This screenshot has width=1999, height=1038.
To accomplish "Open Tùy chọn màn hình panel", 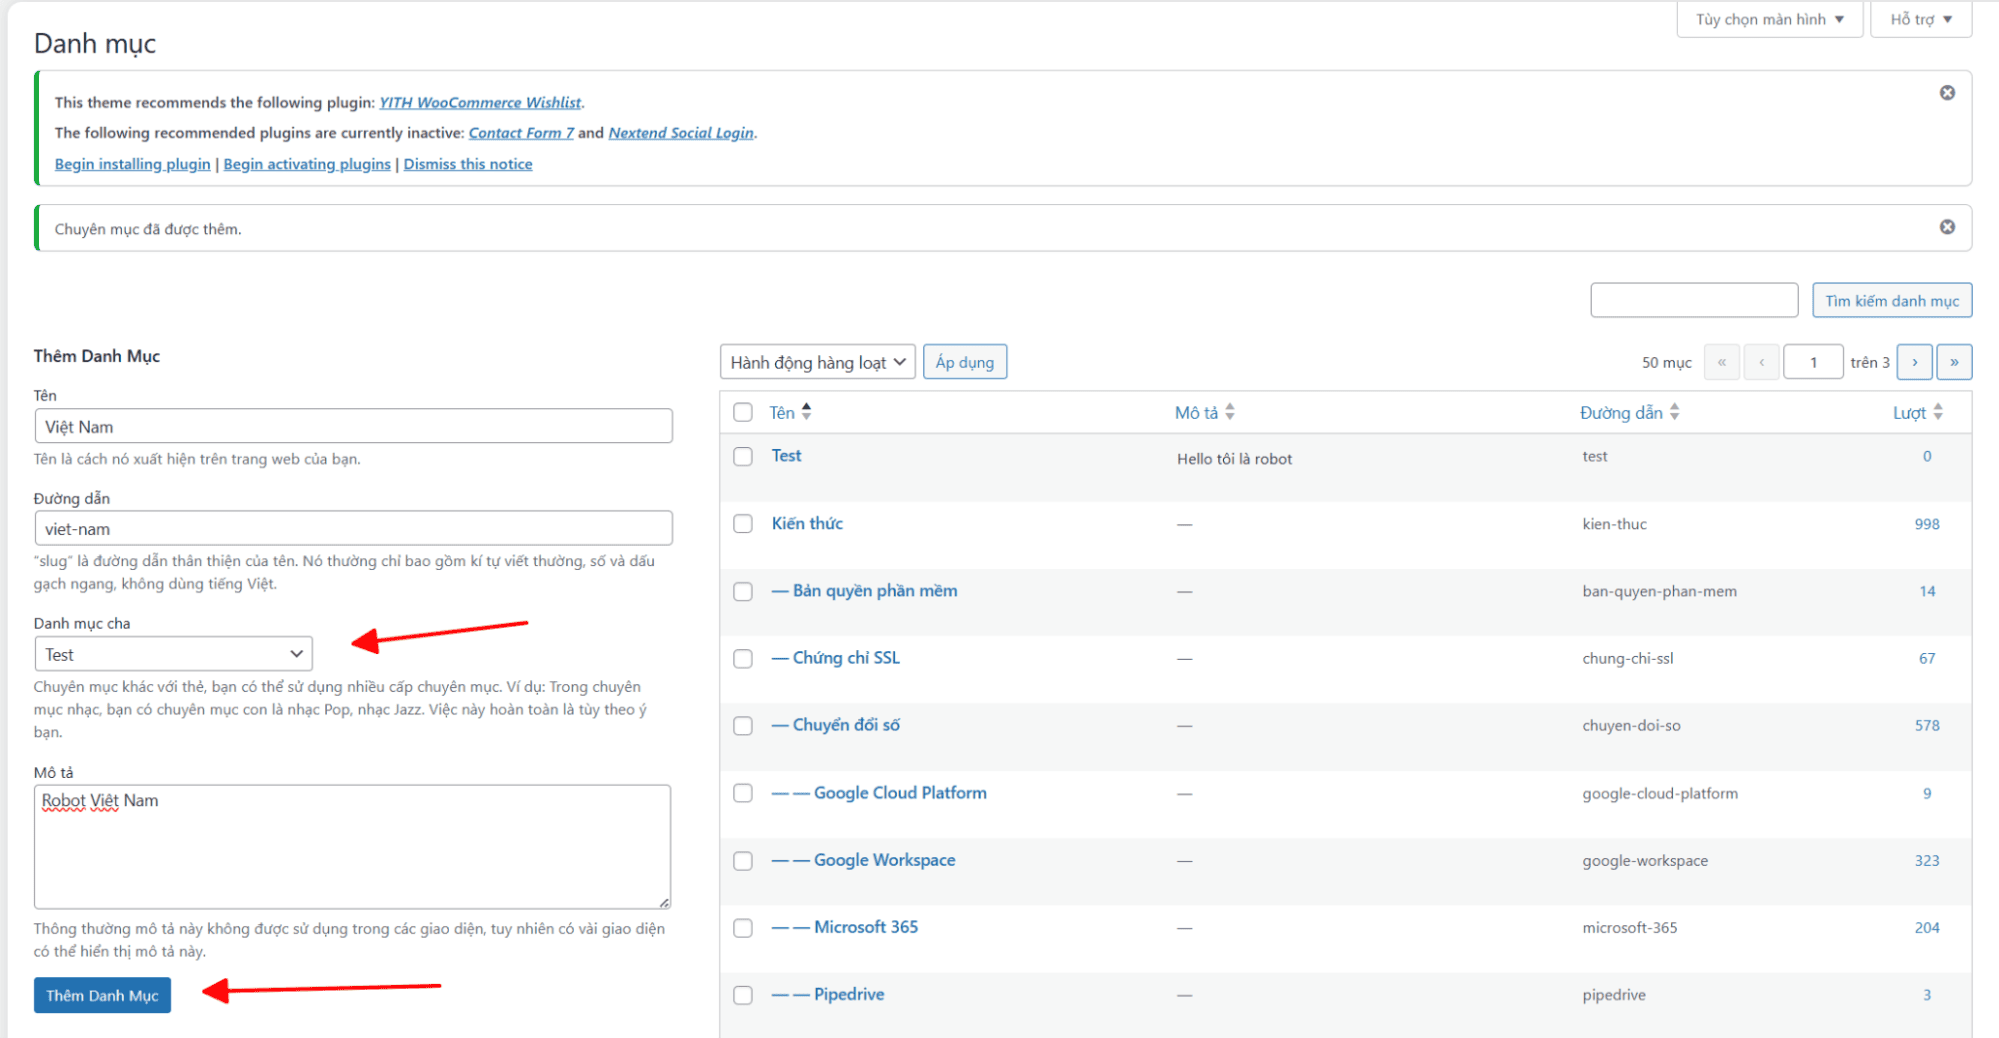I will pos(1768,19).
